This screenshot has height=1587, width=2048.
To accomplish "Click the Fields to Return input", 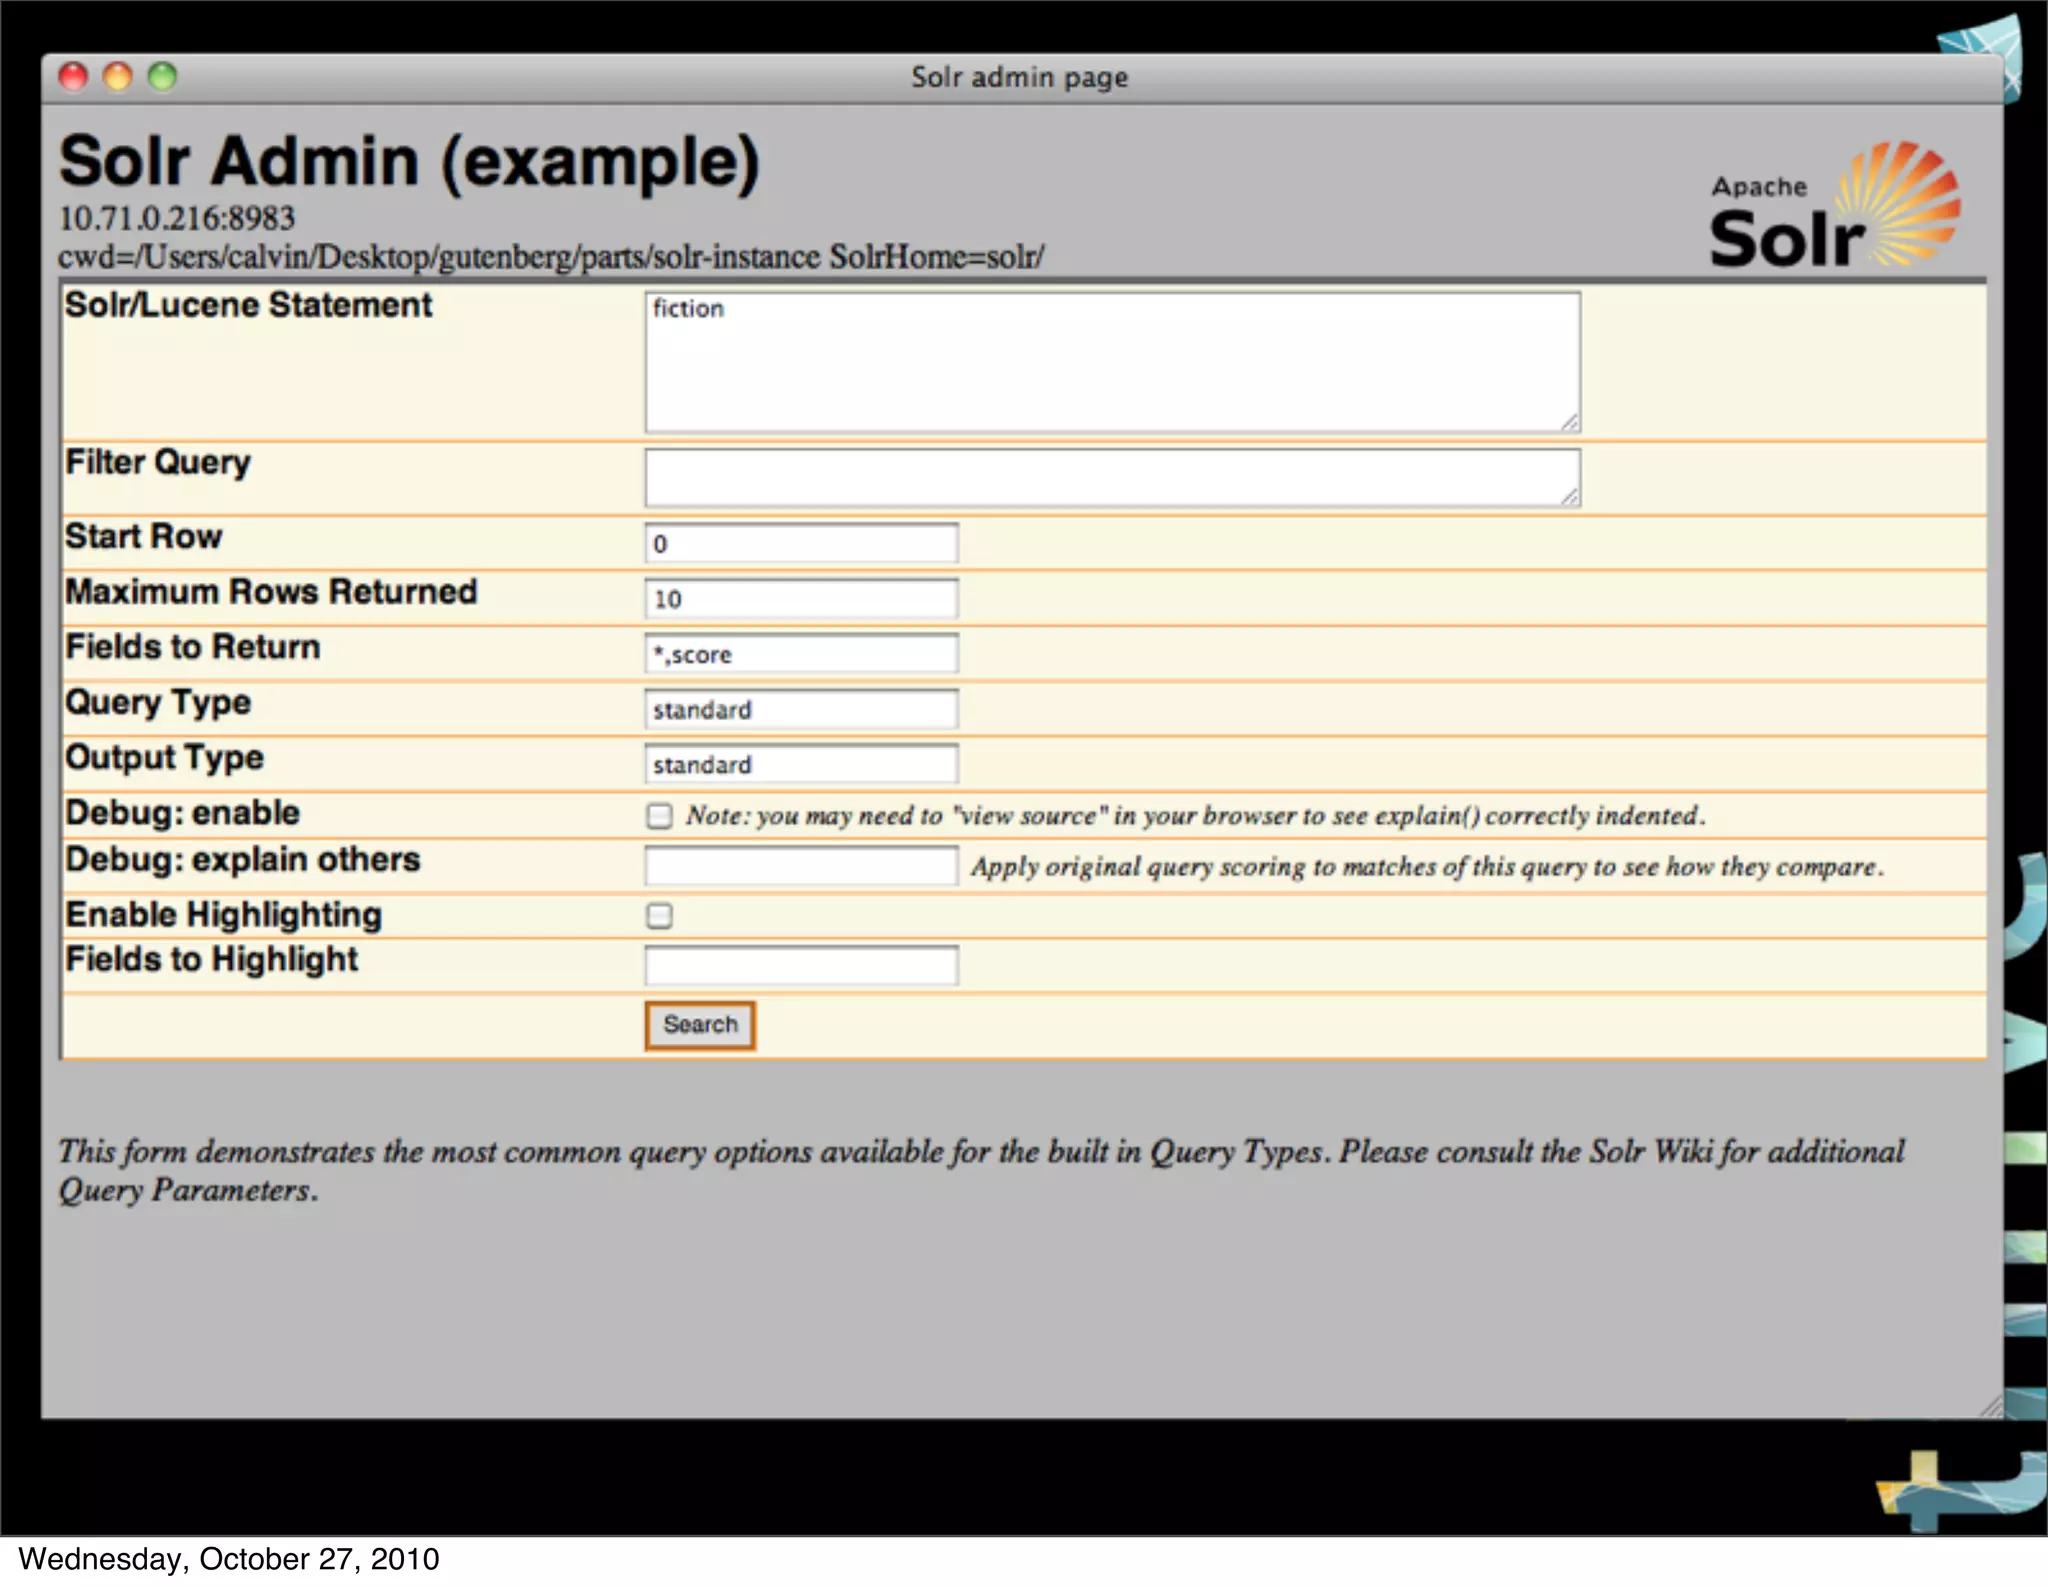I will [801, 654].
